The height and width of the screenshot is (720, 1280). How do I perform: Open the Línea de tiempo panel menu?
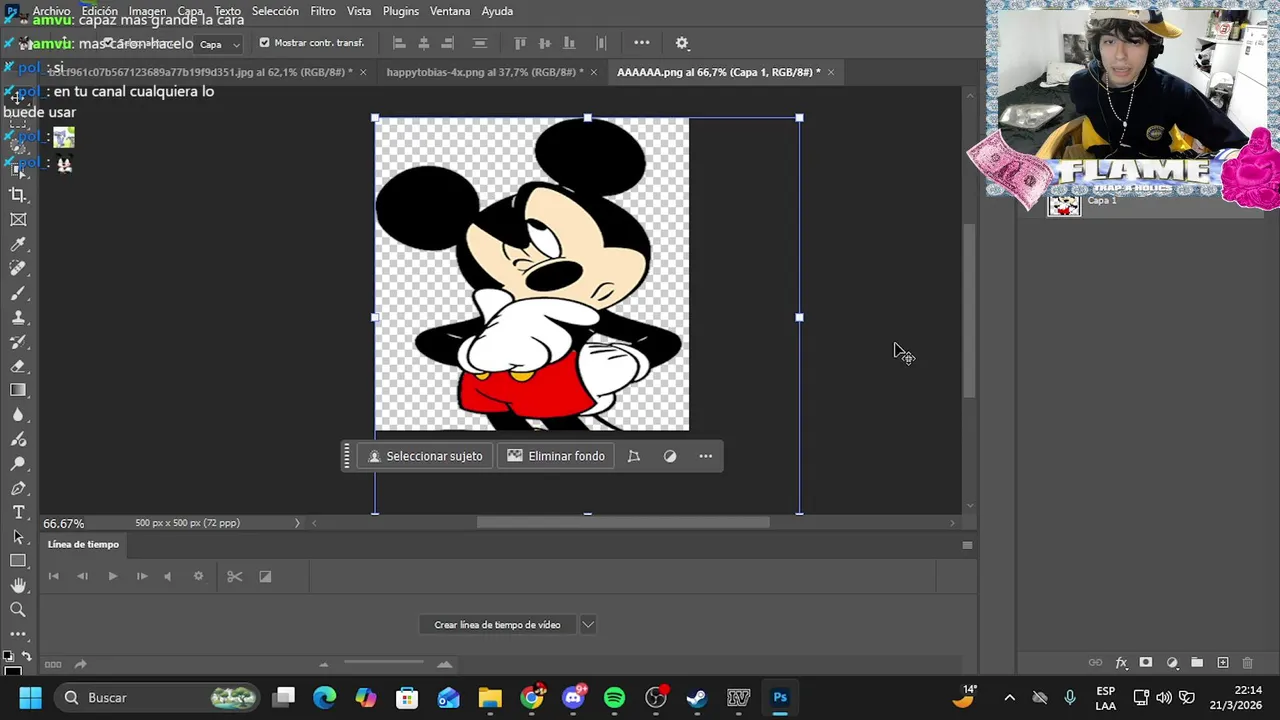tap(967, 545)
